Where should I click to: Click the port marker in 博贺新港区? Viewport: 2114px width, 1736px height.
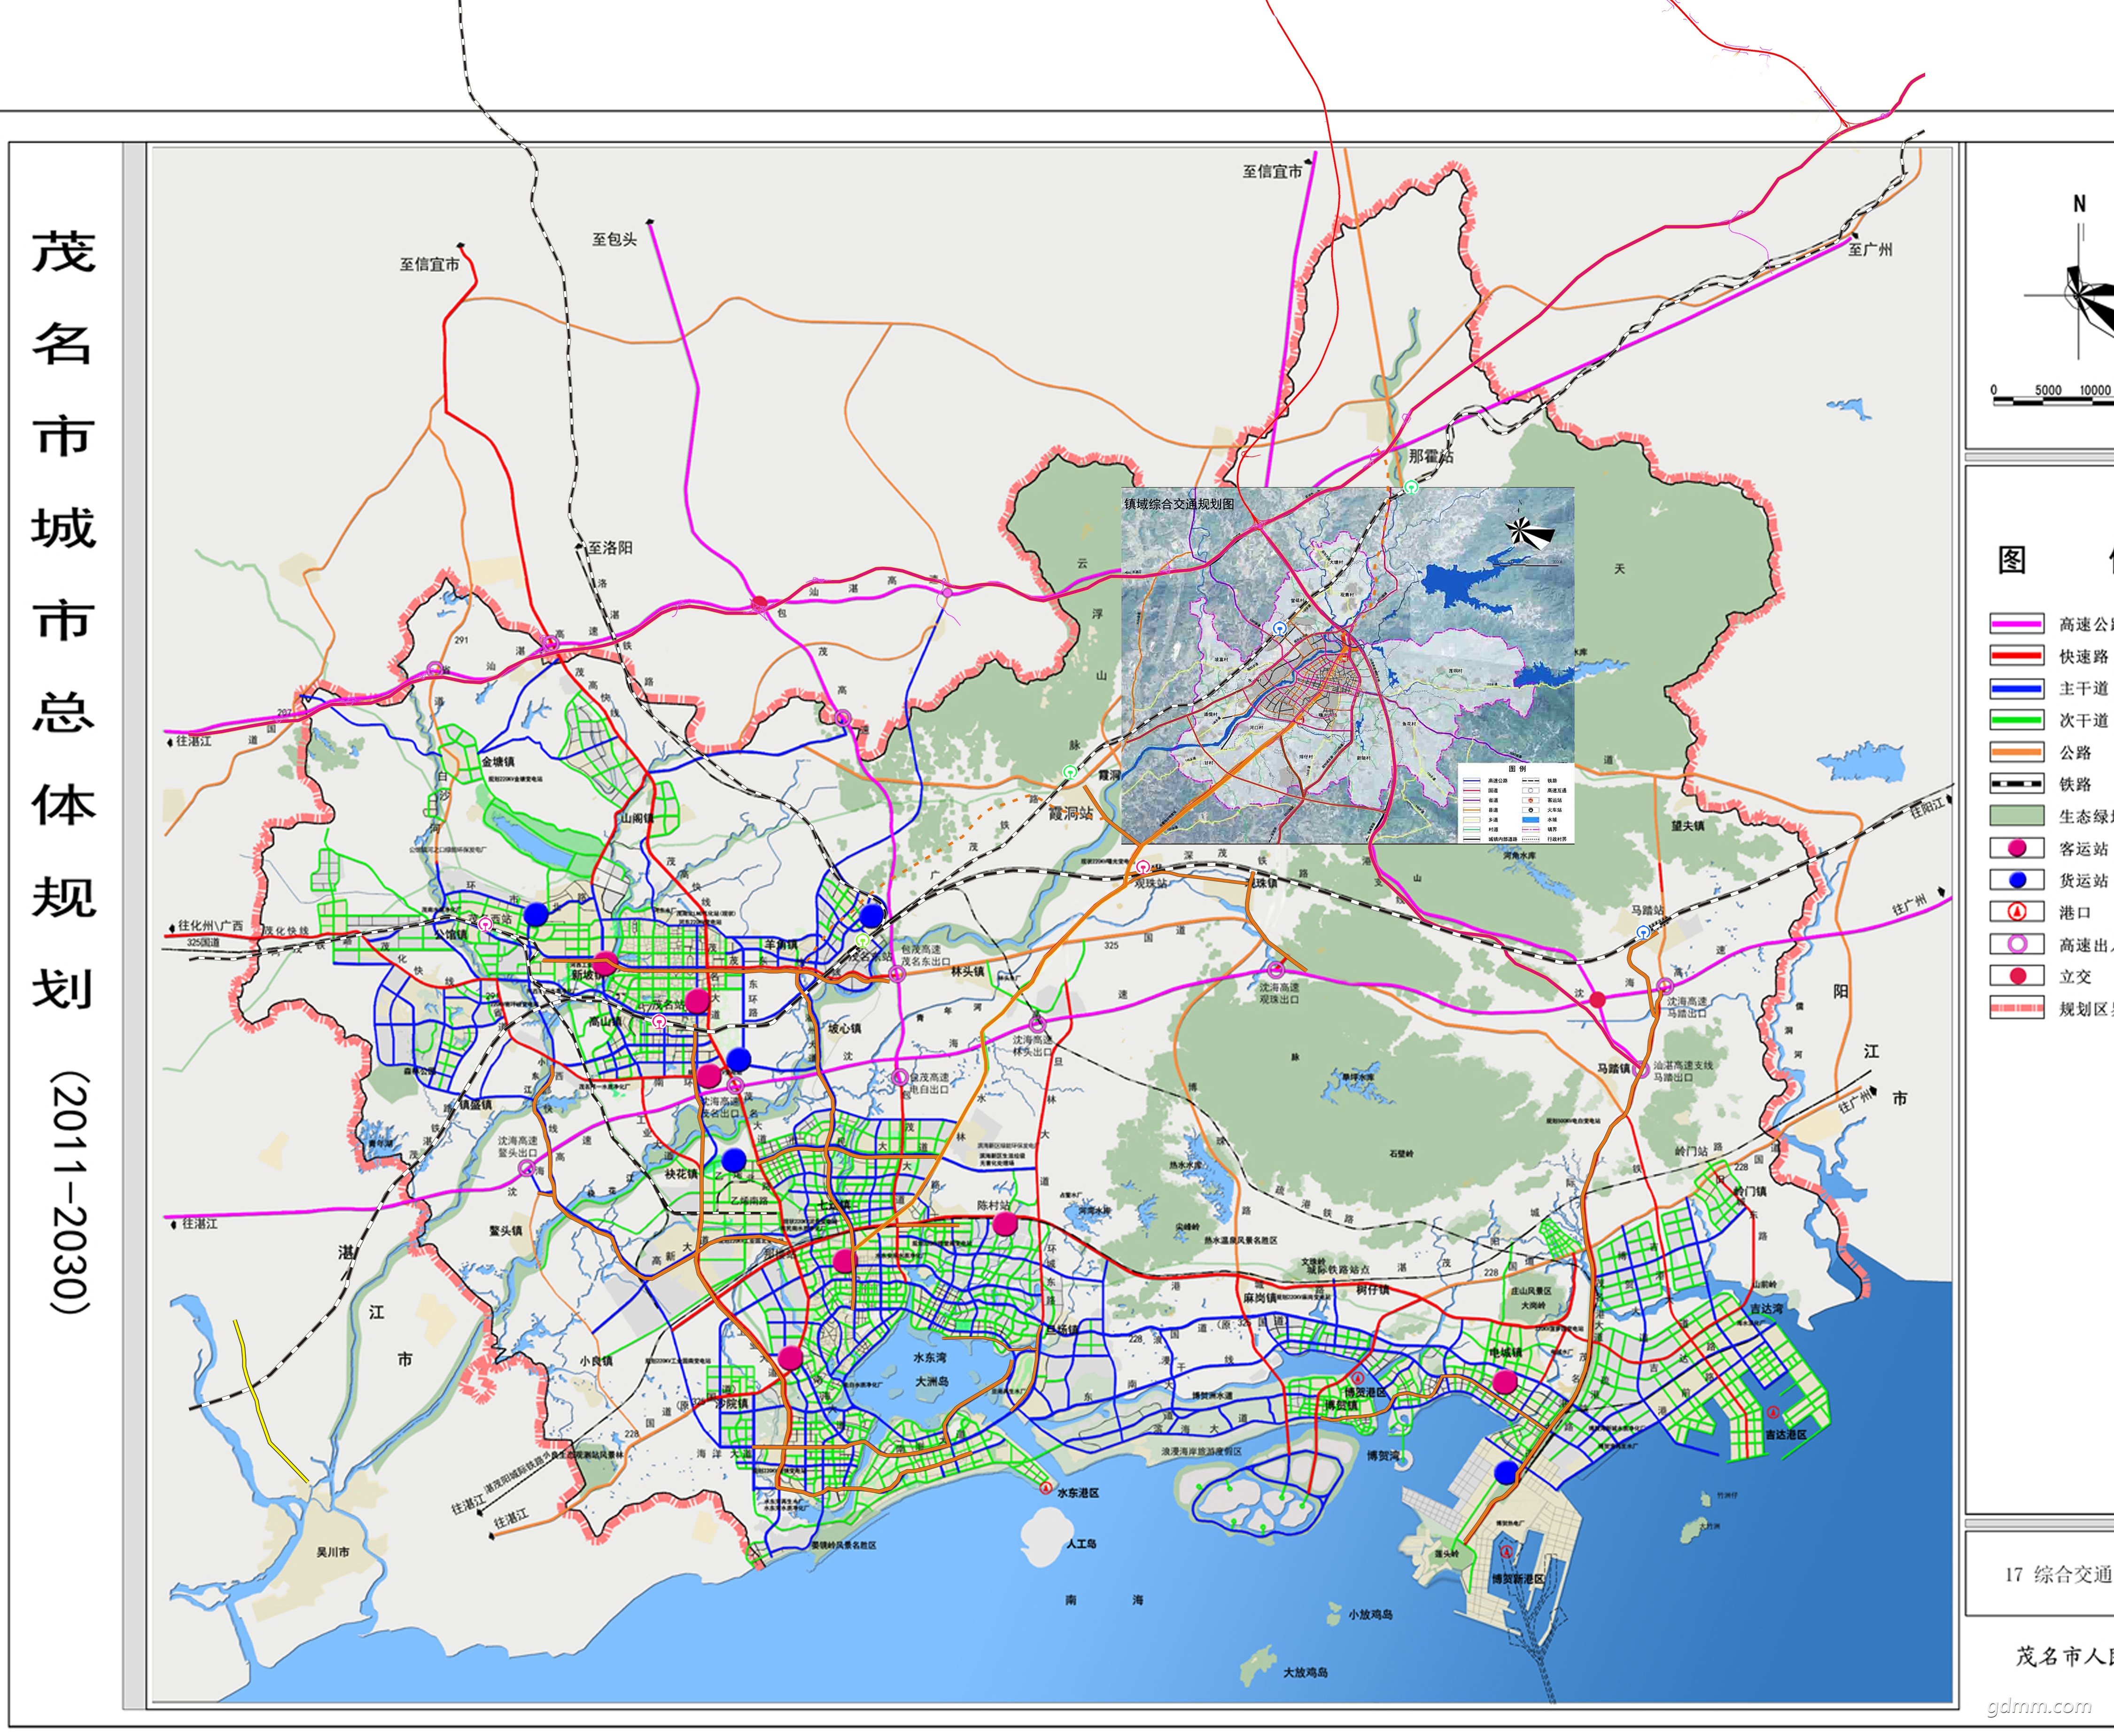[1506, 1551]
